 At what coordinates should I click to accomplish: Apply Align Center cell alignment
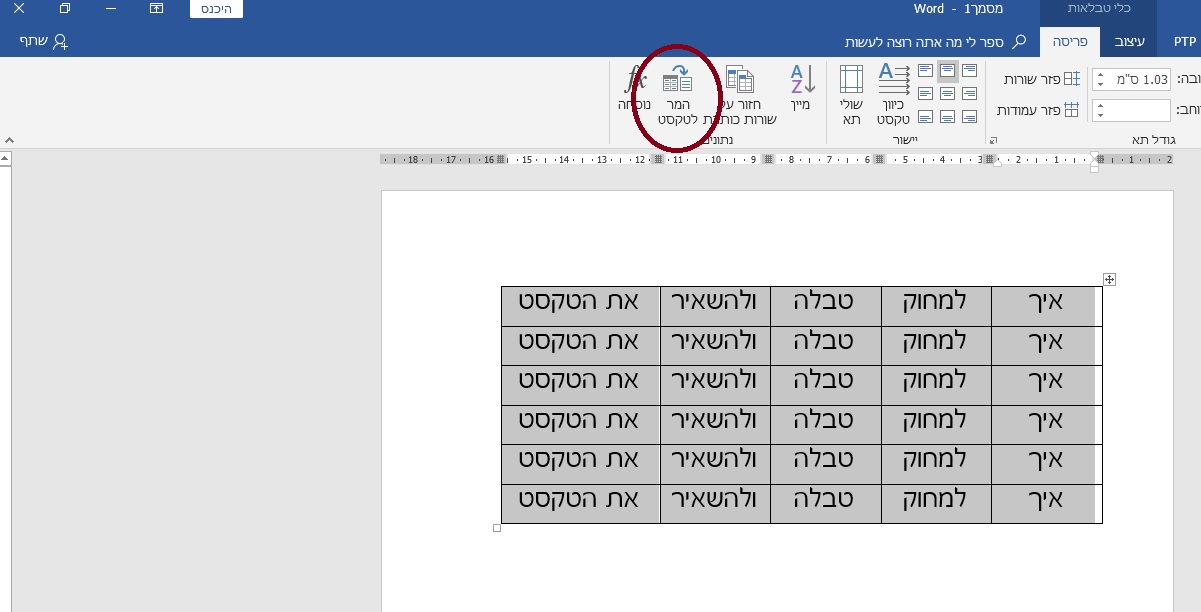click(x=947, y=95)
